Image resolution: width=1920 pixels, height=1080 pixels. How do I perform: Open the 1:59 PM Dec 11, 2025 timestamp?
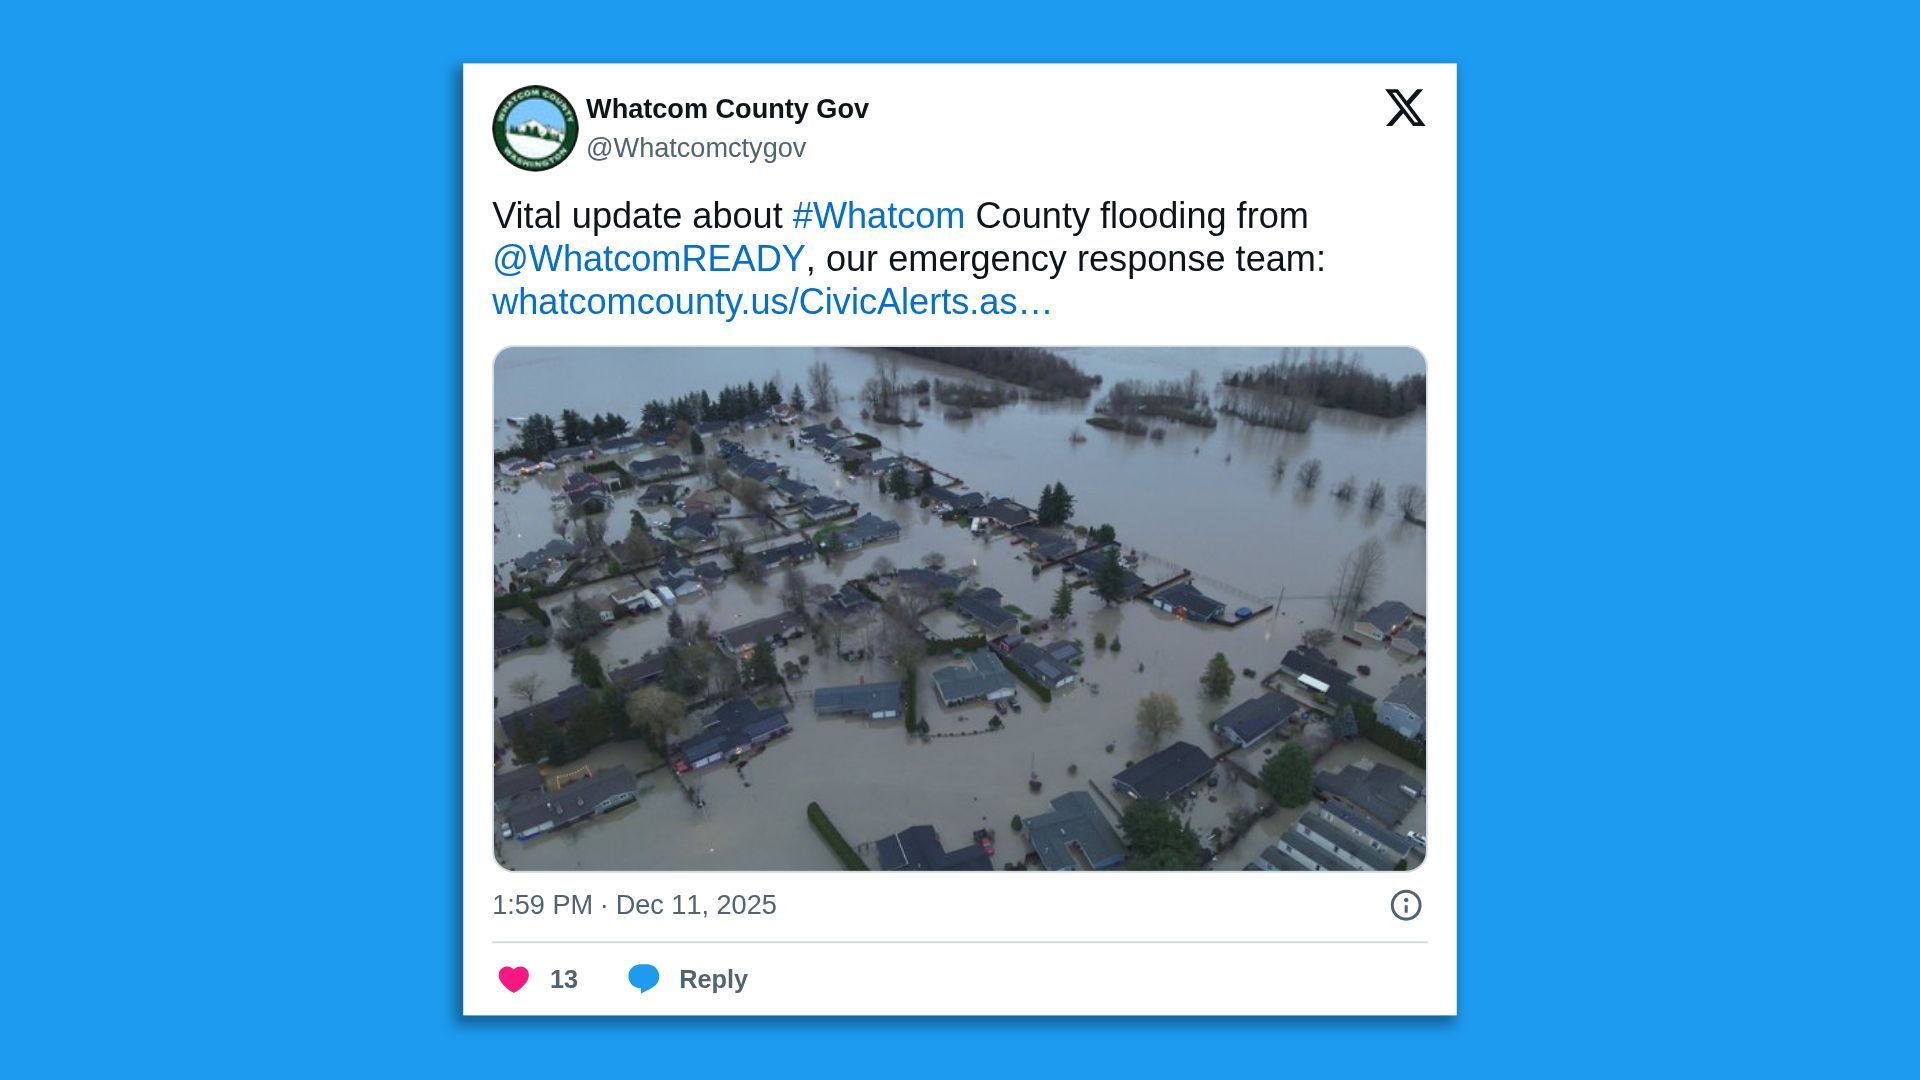(634, 905)
